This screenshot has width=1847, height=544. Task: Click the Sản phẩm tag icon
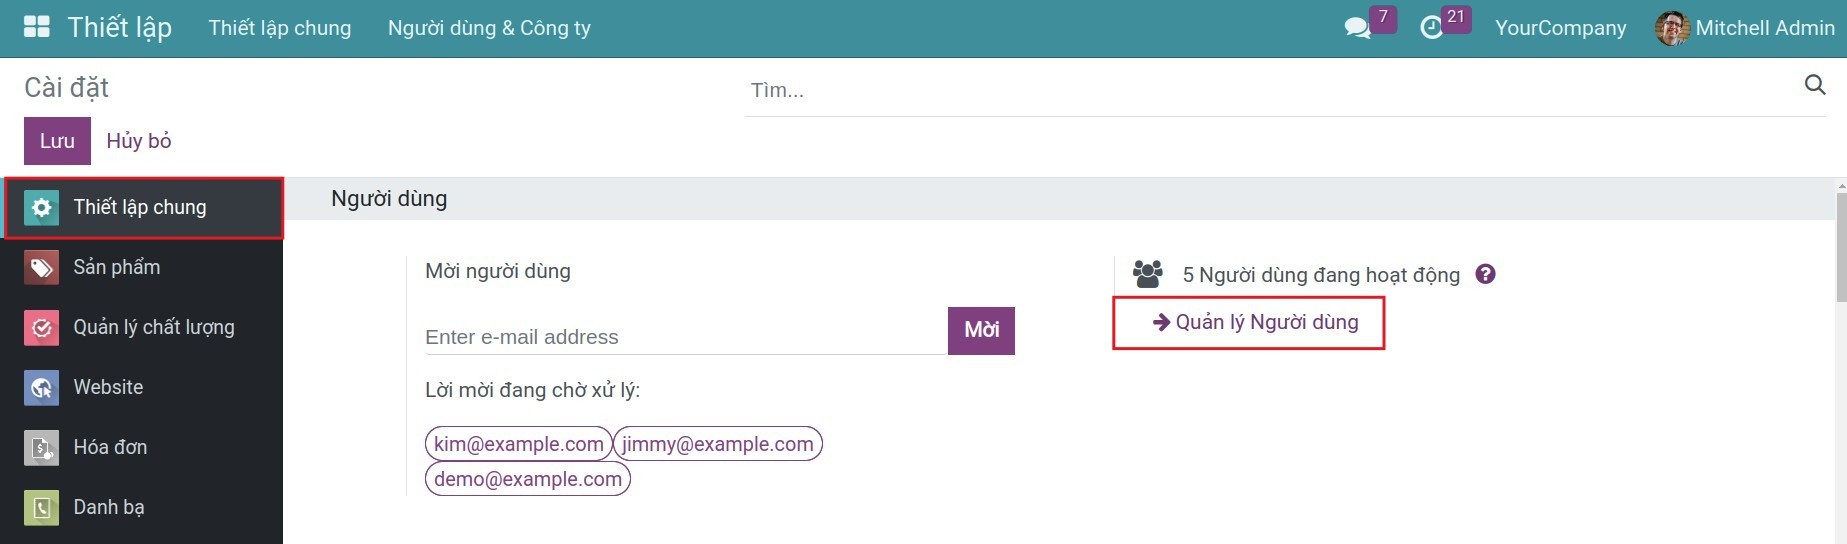pos(41,267)
